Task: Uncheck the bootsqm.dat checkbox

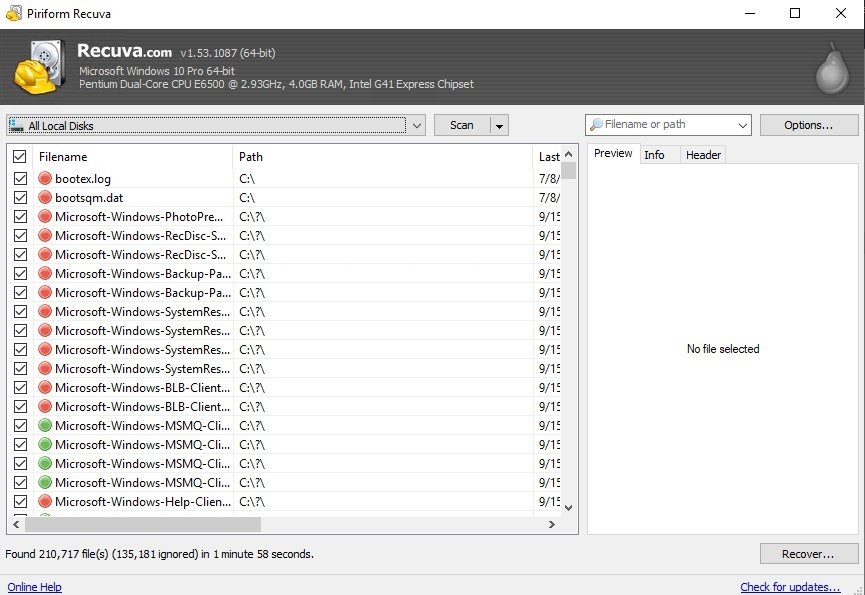Action: click(20, 197)
